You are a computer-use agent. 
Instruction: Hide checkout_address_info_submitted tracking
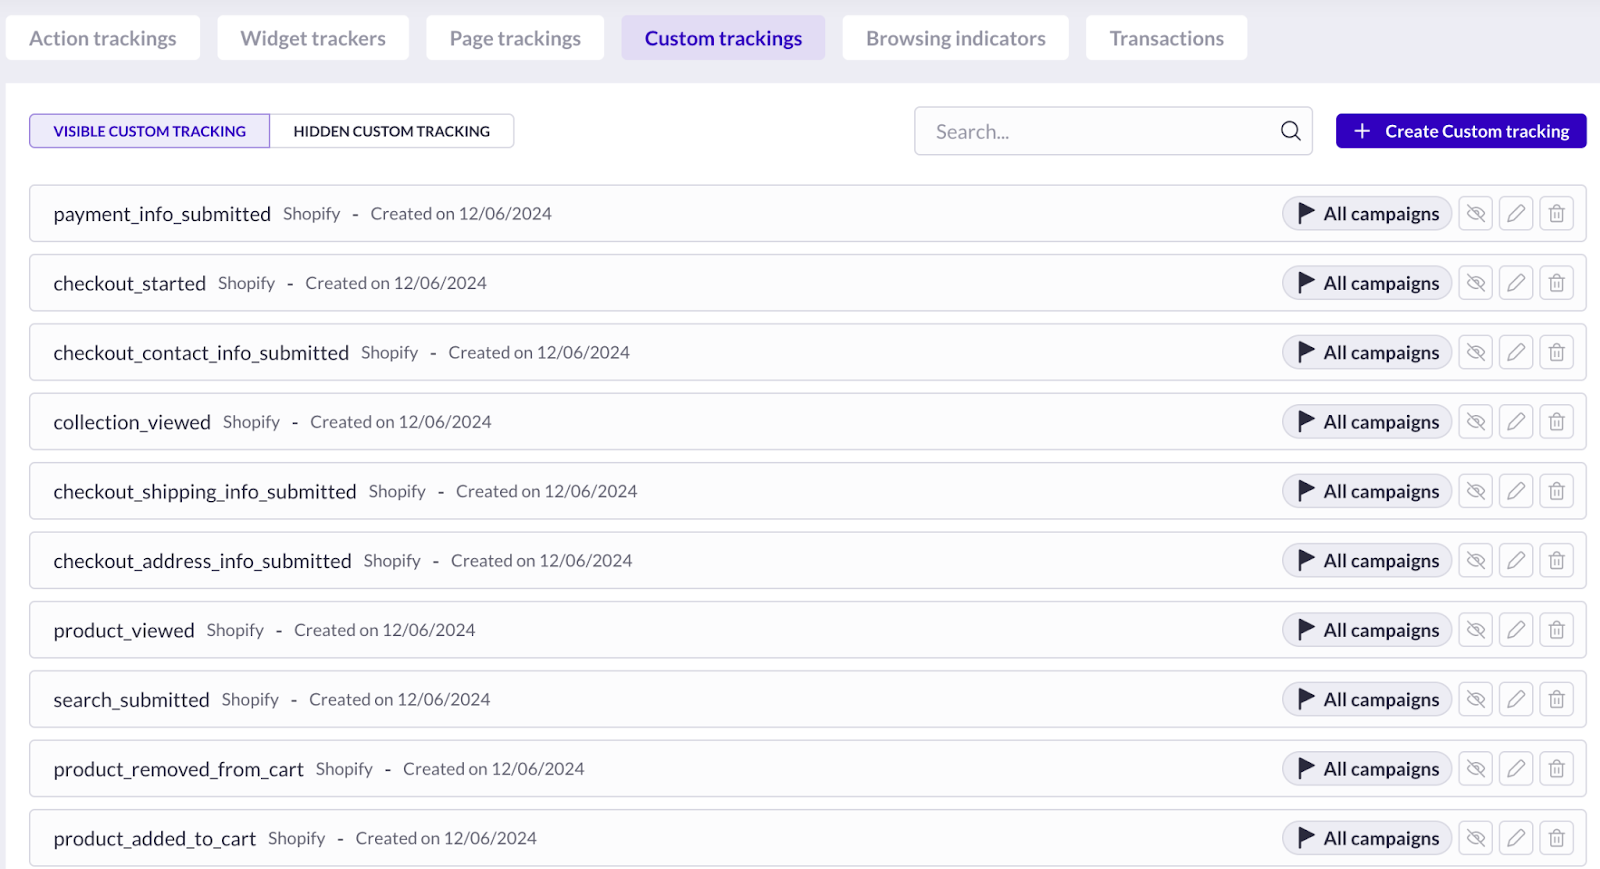click(1476, 560)
